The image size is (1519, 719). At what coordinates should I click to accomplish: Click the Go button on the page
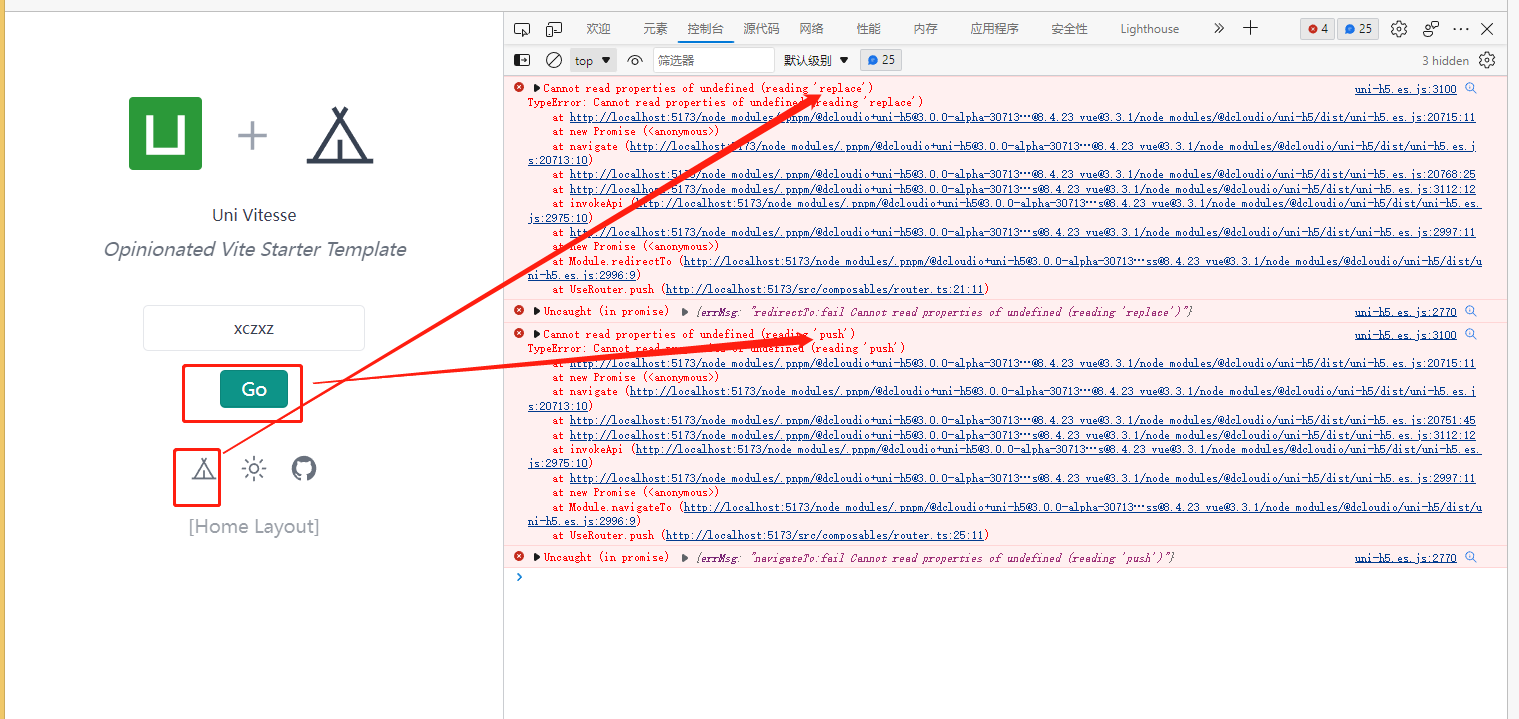pos(253,389)
